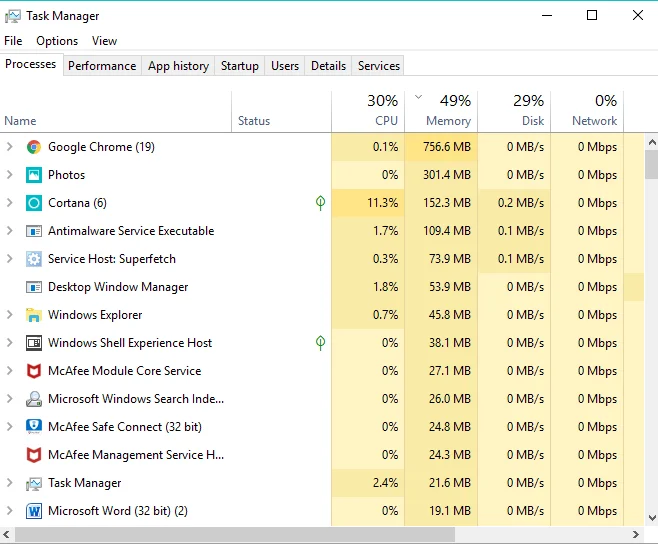Click the leaf status icon for Windows Shell Experience Host

click(x=320, y=343)
